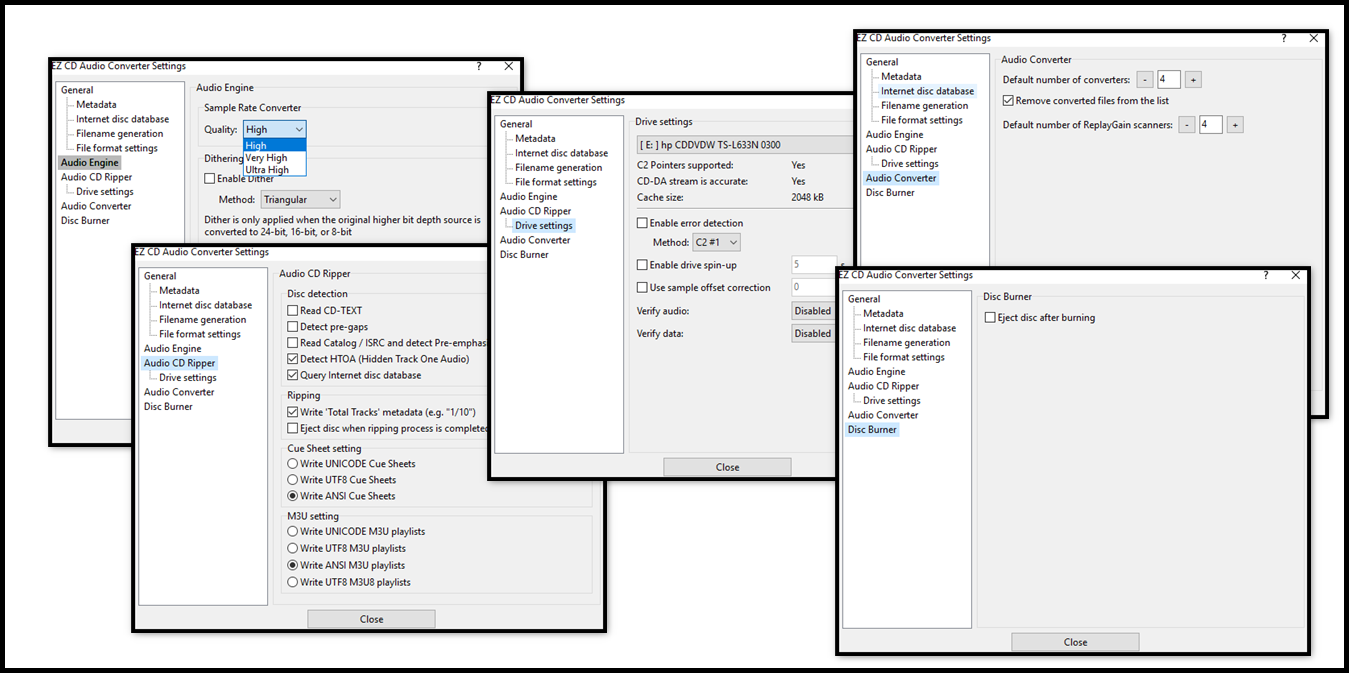Check Read Catalog / ISRC option
Image resolution: width=1349 pixels, height=673 pixels.
point(293,343)
